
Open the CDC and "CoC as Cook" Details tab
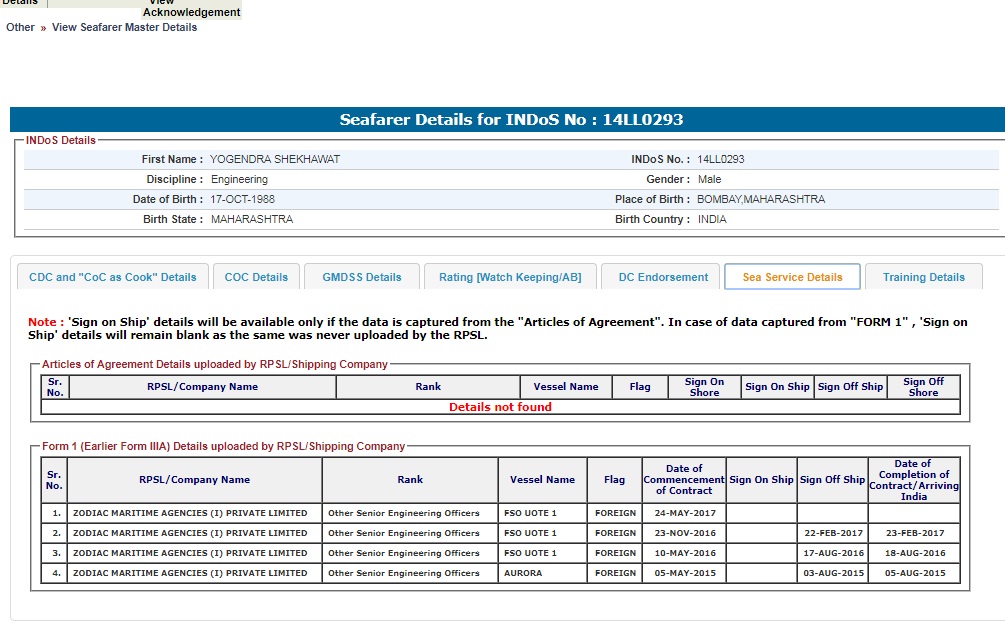(113, 277)
